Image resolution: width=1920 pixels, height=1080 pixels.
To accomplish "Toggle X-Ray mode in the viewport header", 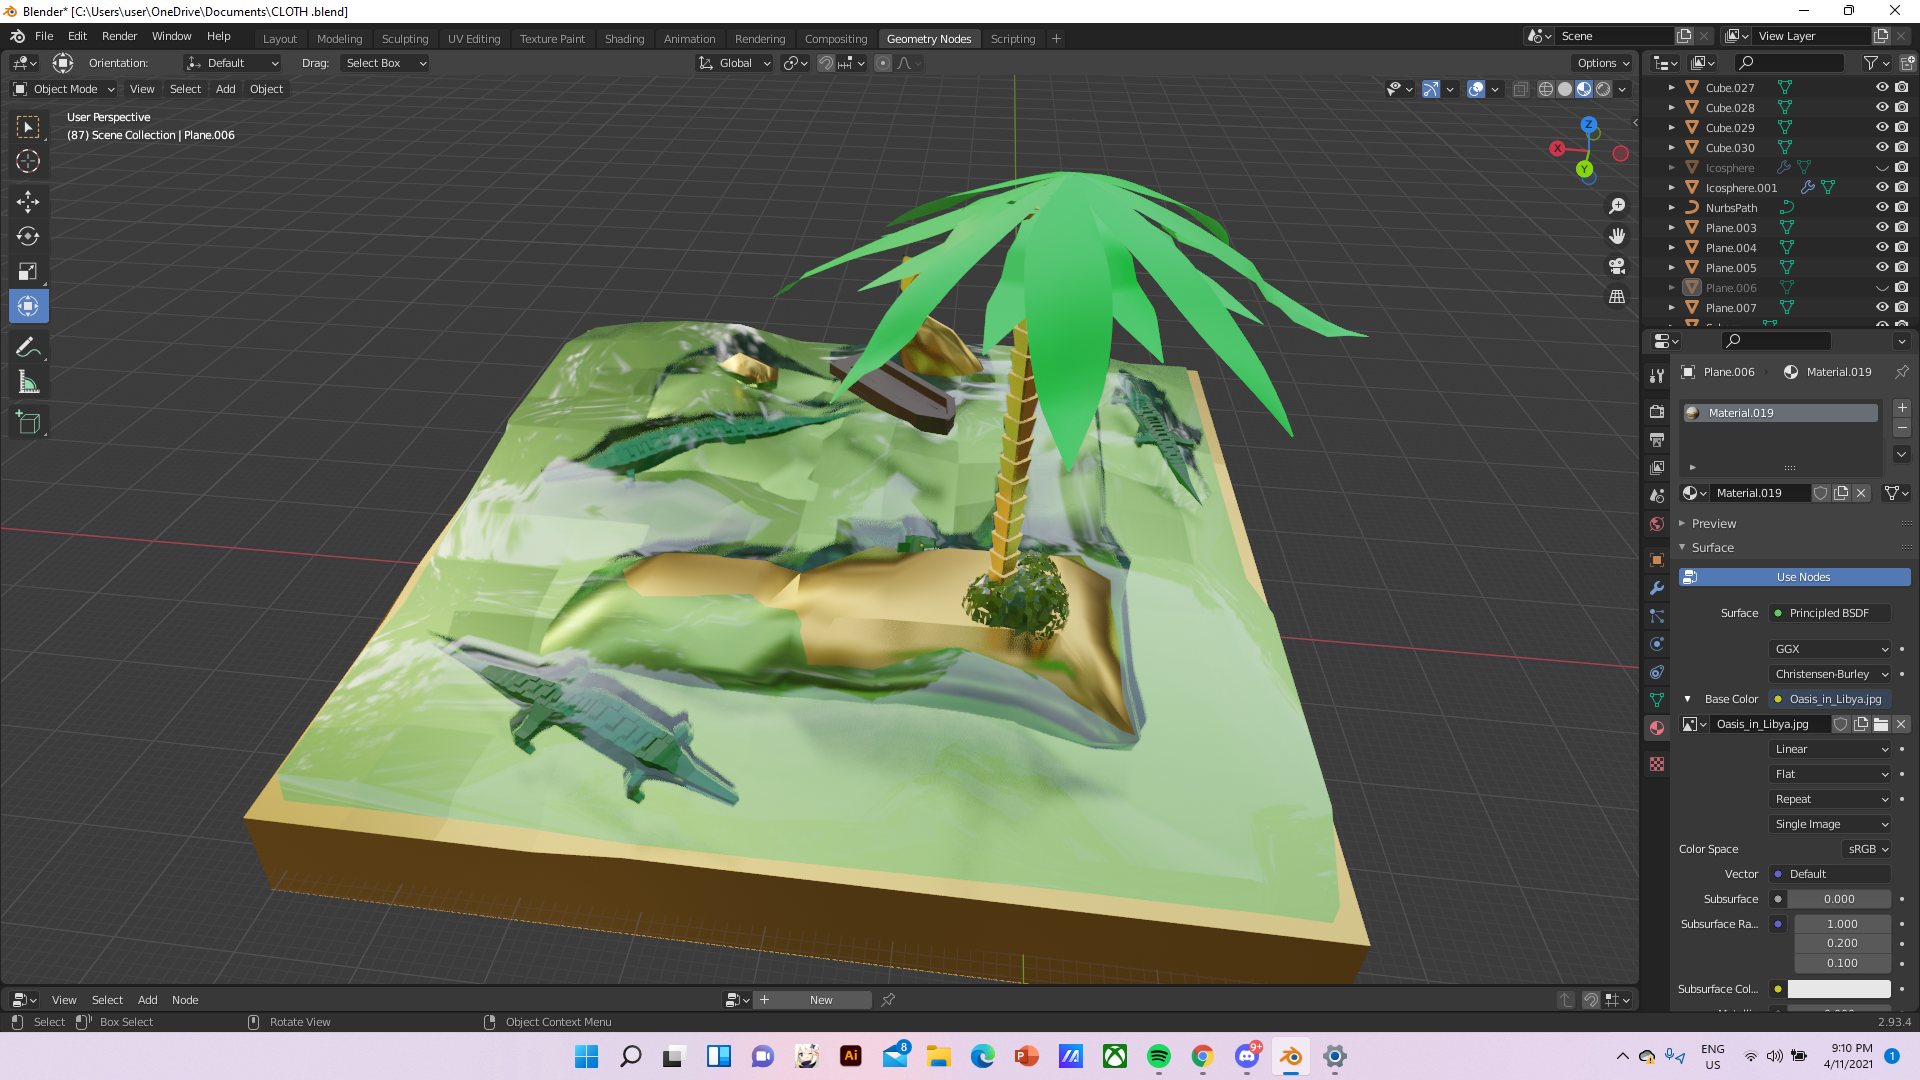I will click(x=1520, y=89).
